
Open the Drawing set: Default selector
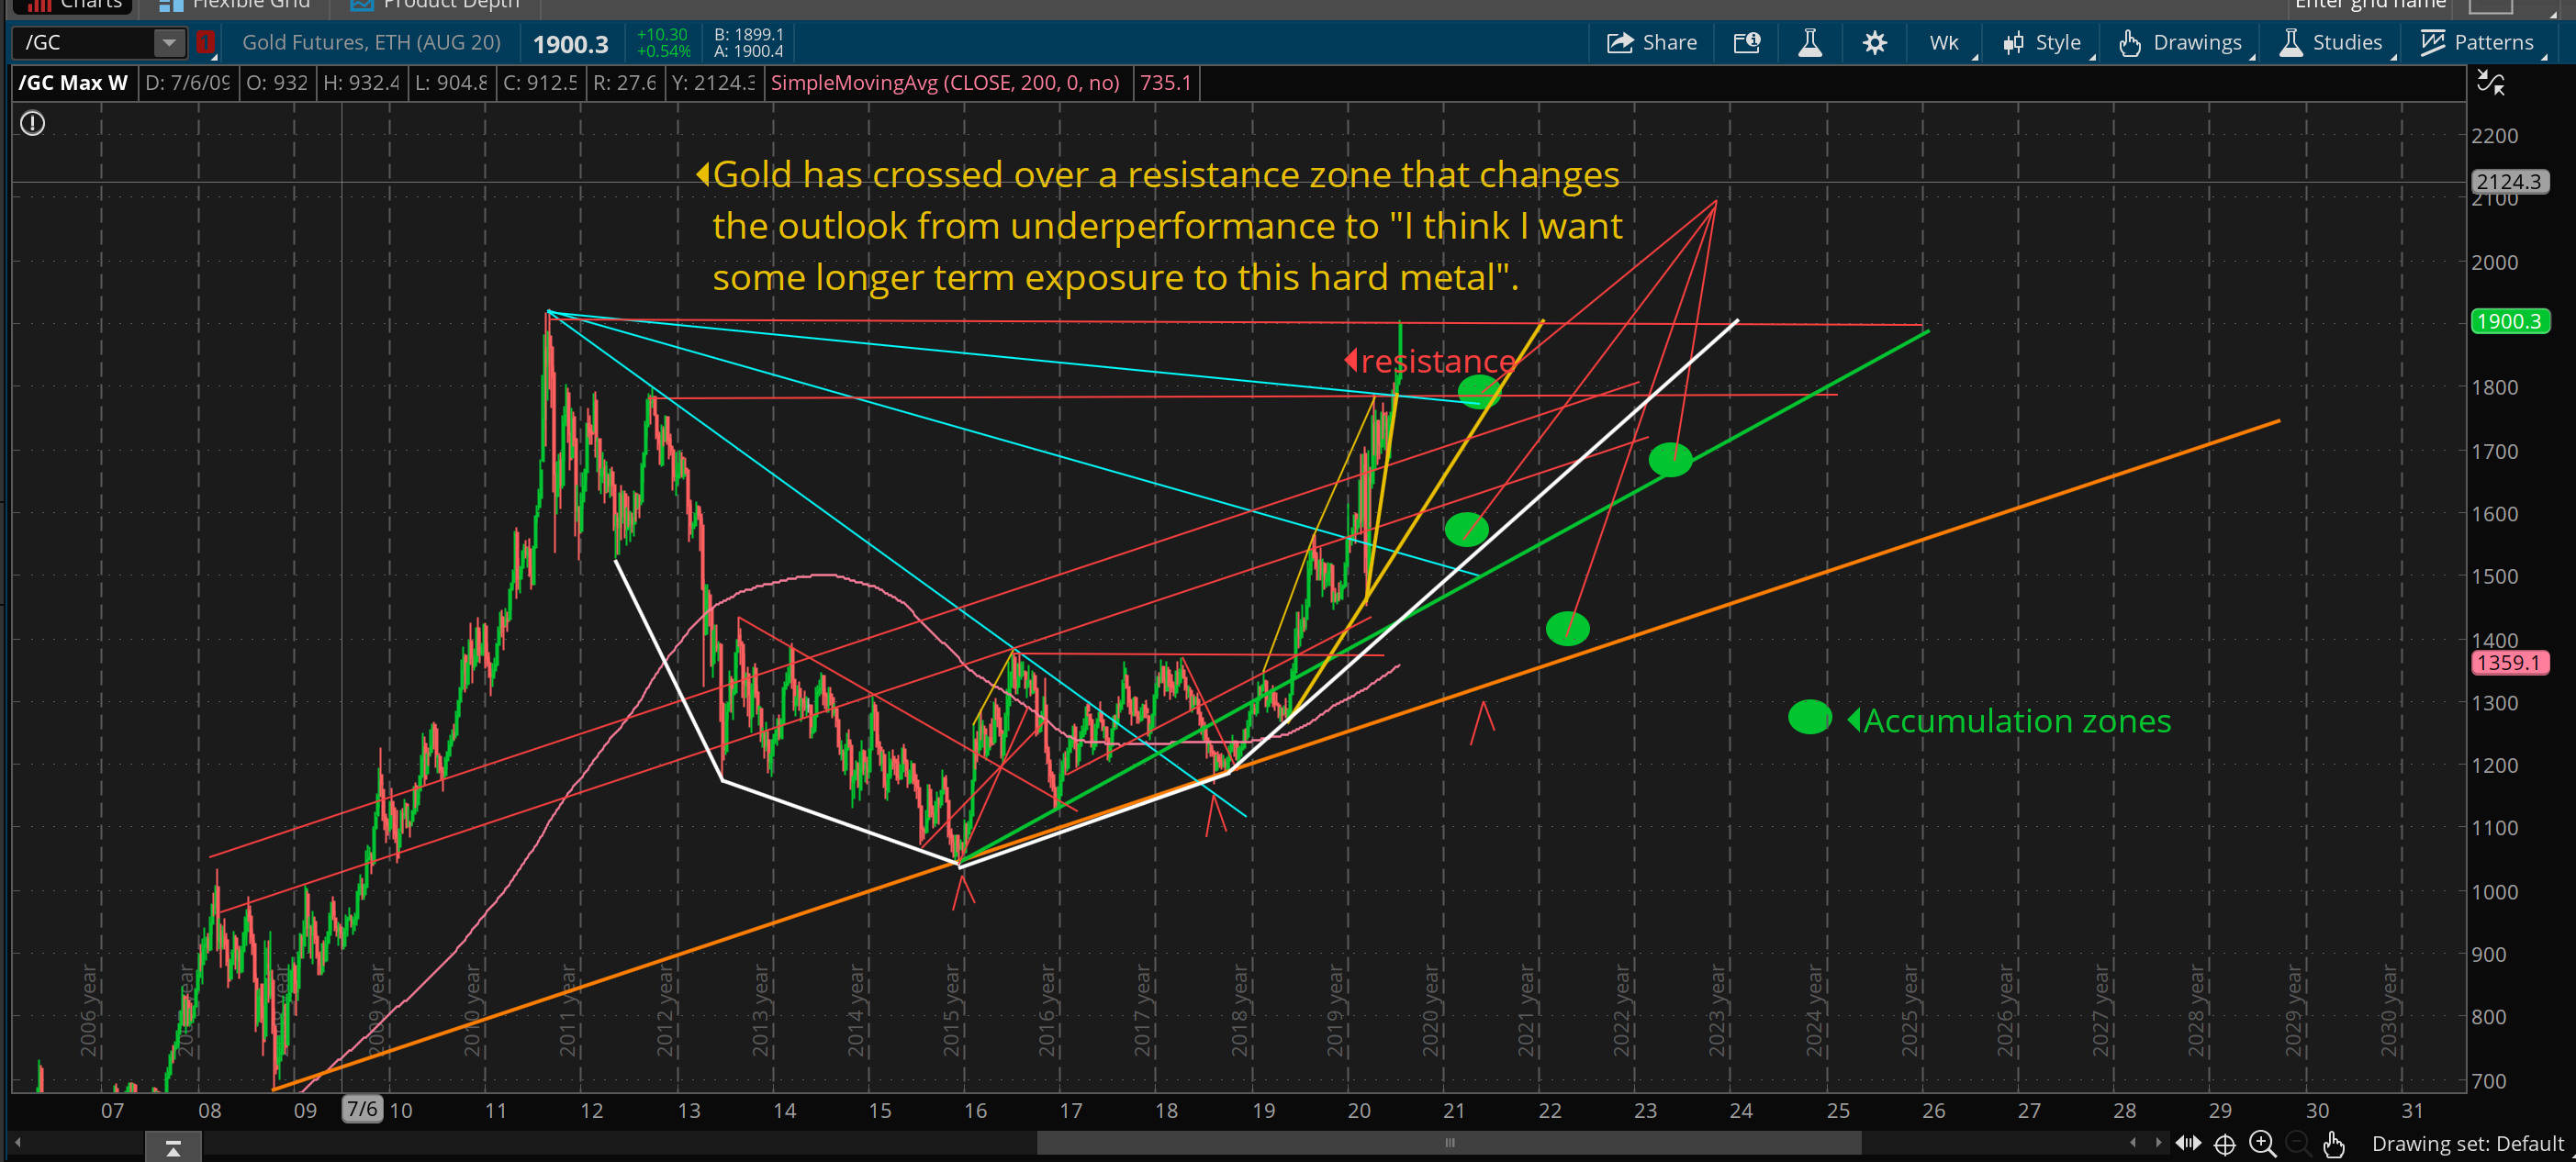coord(2467,1143)
